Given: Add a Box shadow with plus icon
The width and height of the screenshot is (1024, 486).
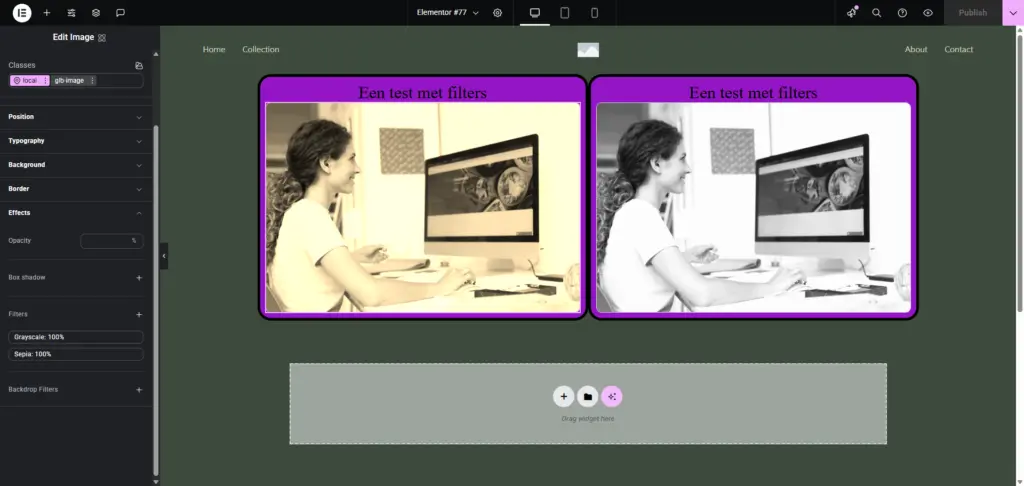Looking at the screenshot, I should coord(138,278).
